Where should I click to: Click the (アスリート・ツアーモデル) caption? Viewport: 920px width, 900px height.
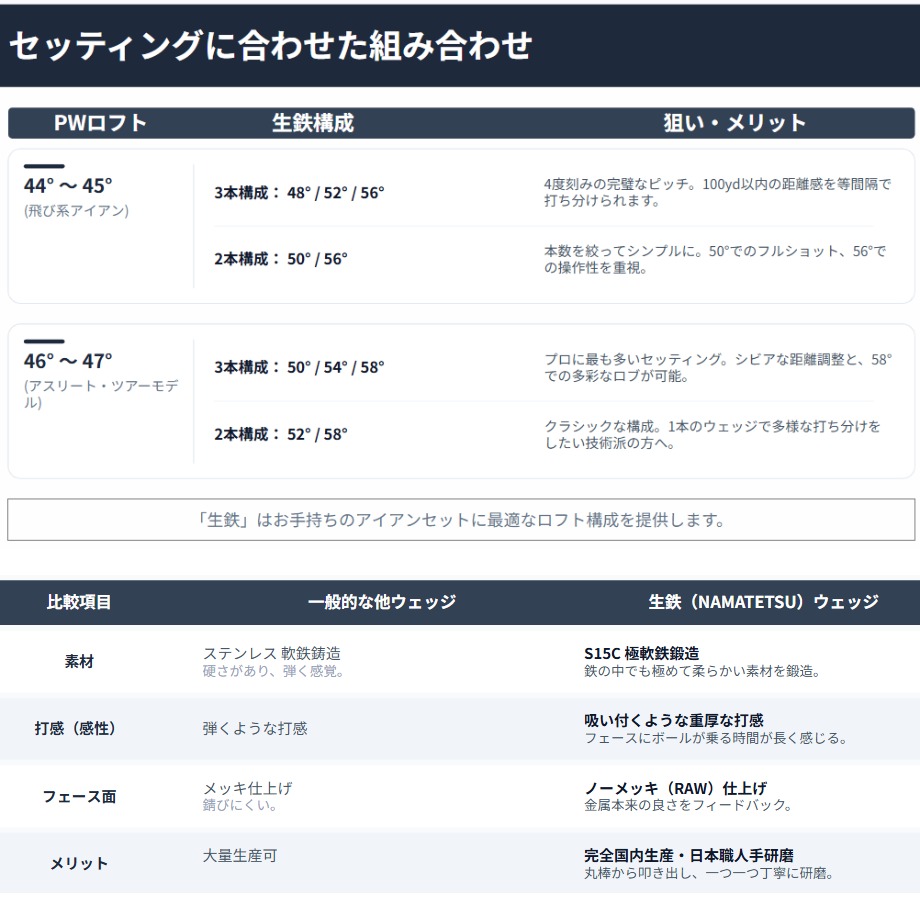coord(100,394)
